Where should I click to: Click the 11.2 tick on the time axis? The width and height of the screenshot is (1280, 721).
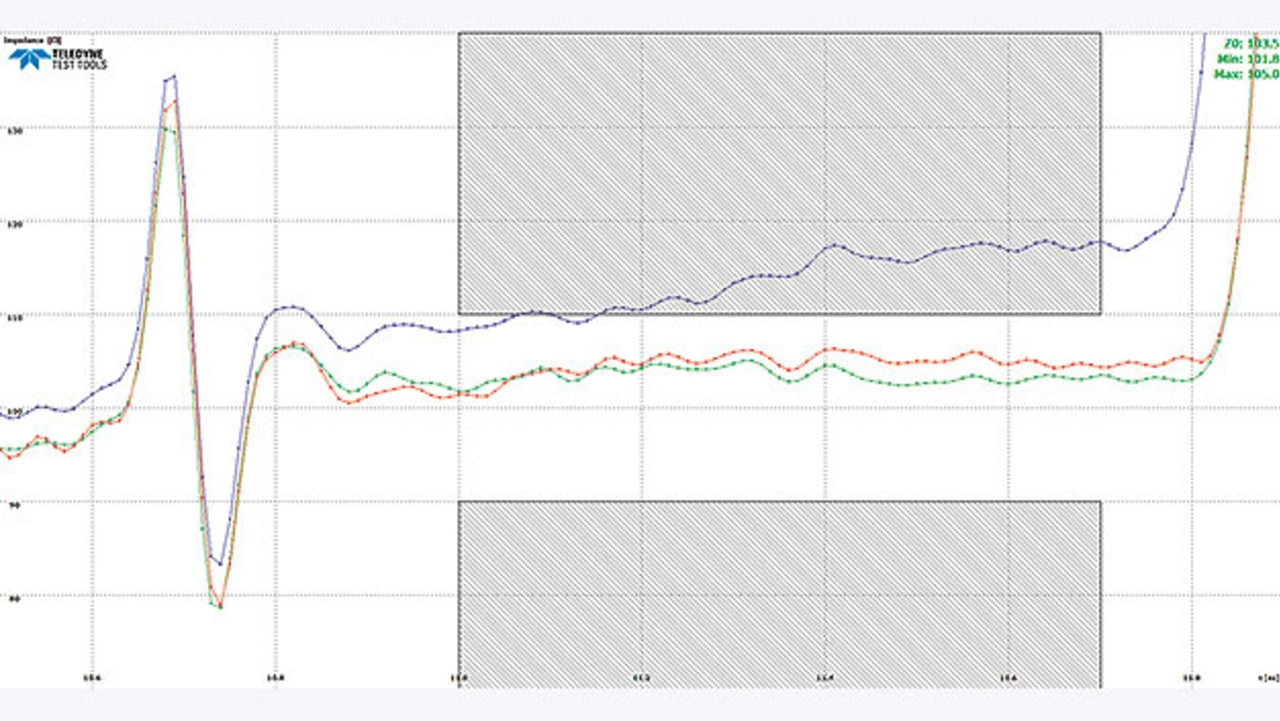click(641, 678)
